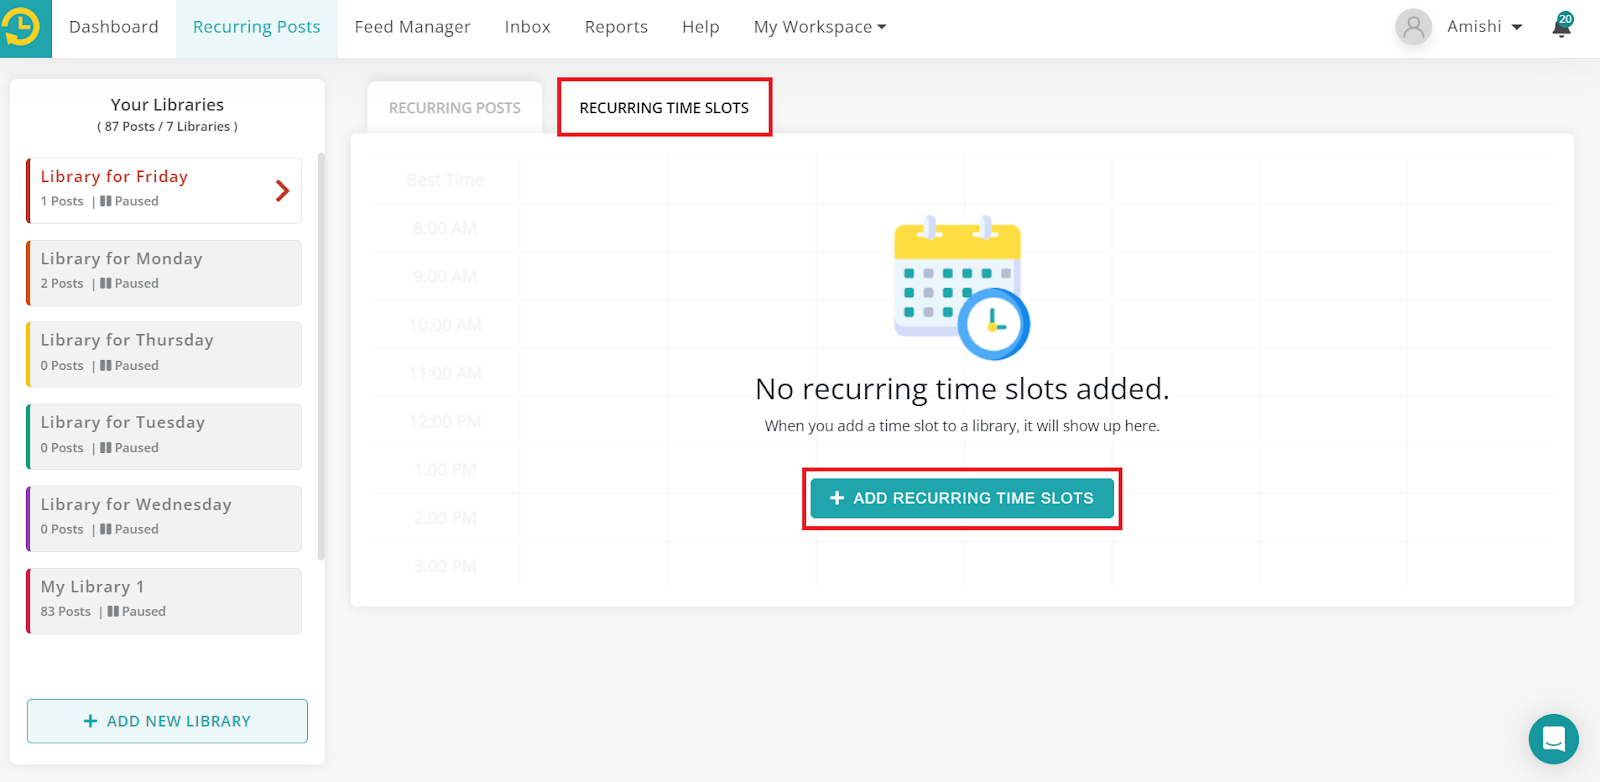Open the Help menu
This screenshot has height=782, width=1600.
[701, 27]
